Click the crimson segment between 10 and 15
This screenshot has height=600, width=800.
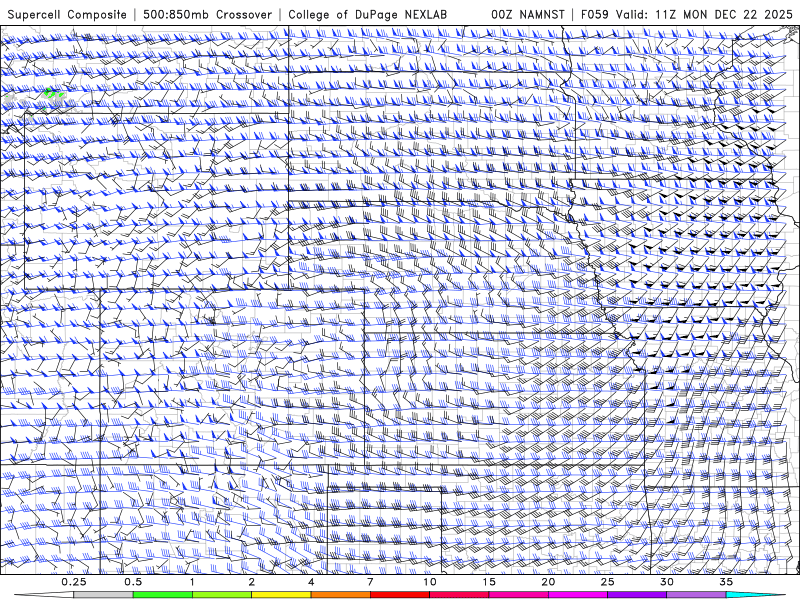(x=459, y=595)
